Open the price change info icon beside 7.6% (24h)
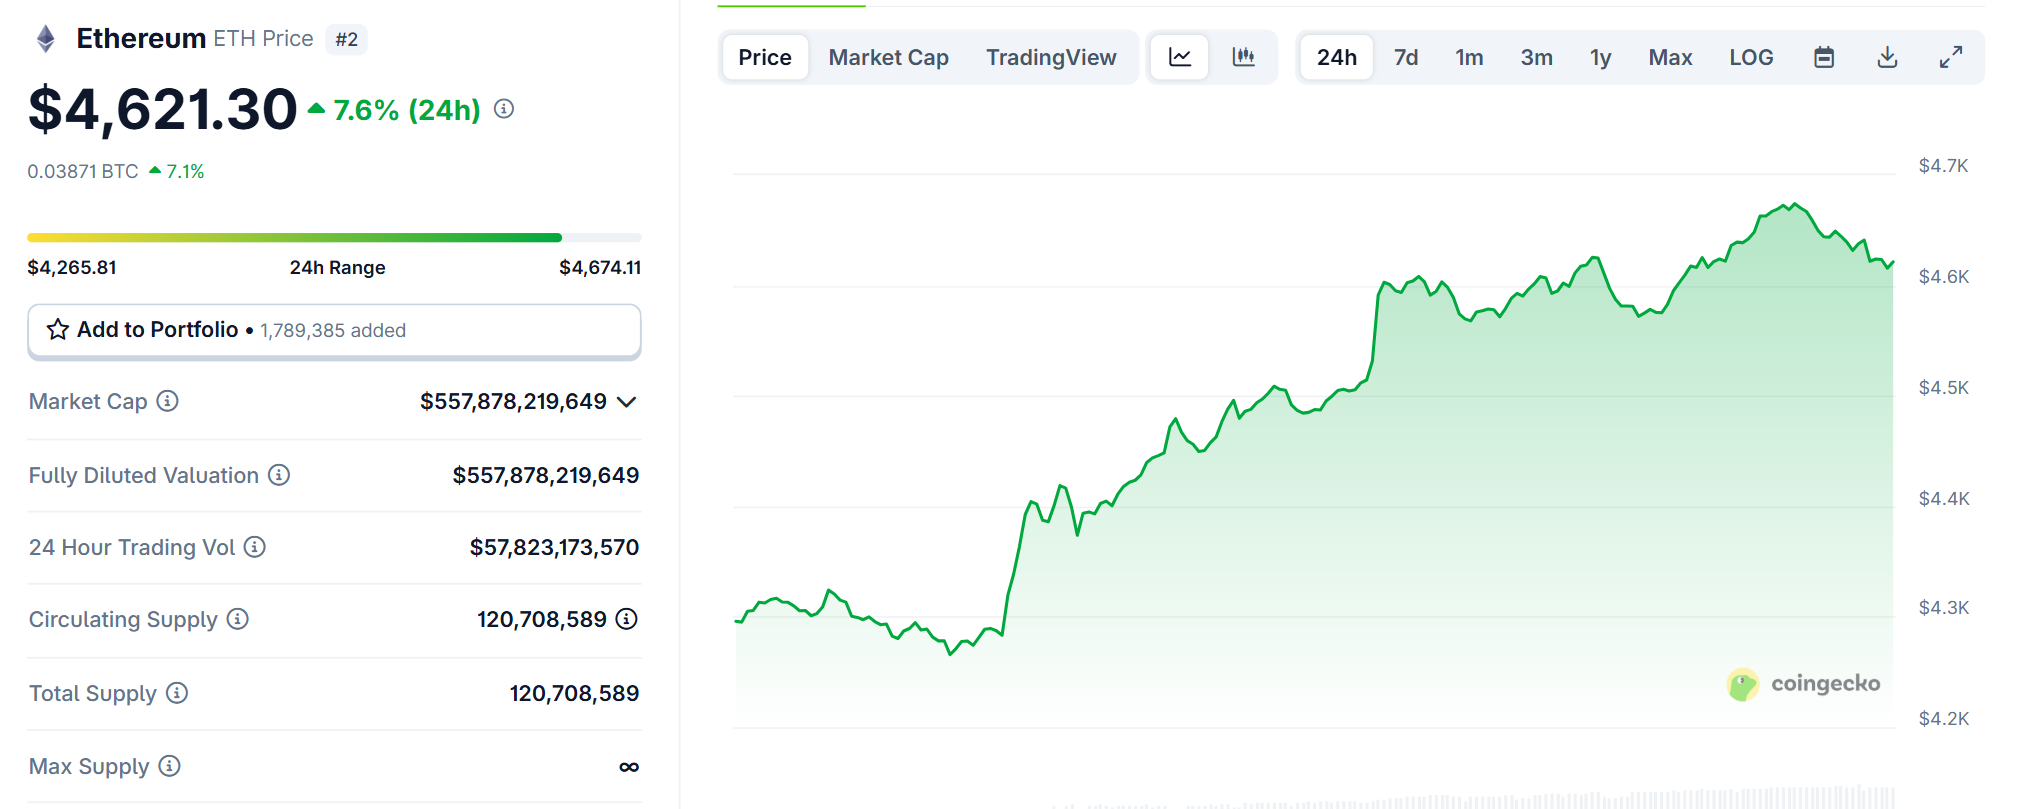Viewport: 2029px width, 809px height. [x=504, y=109]
